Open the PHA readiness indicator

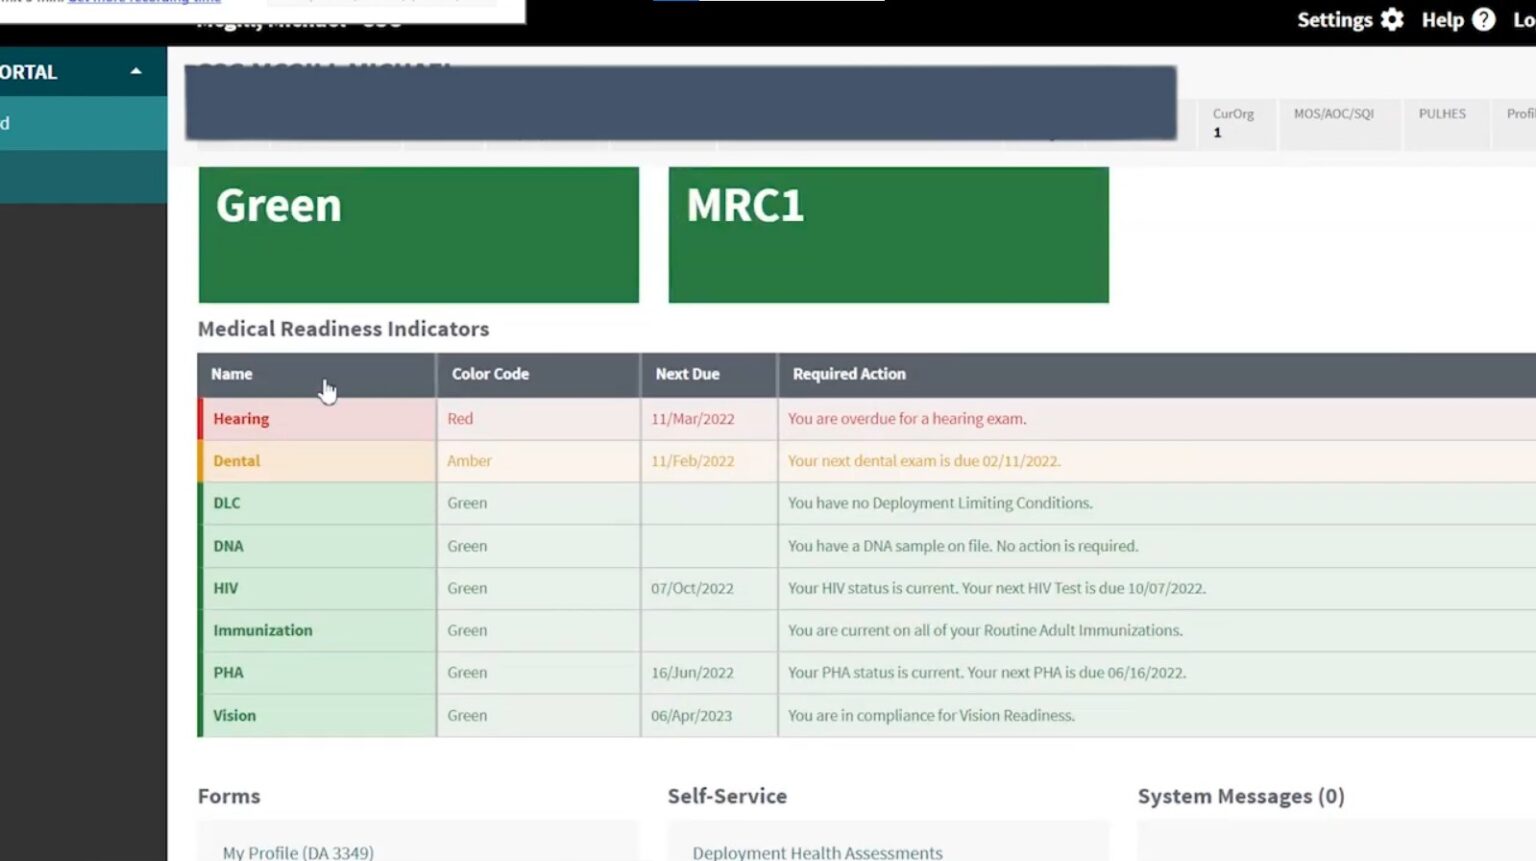(x=228, y=672)
